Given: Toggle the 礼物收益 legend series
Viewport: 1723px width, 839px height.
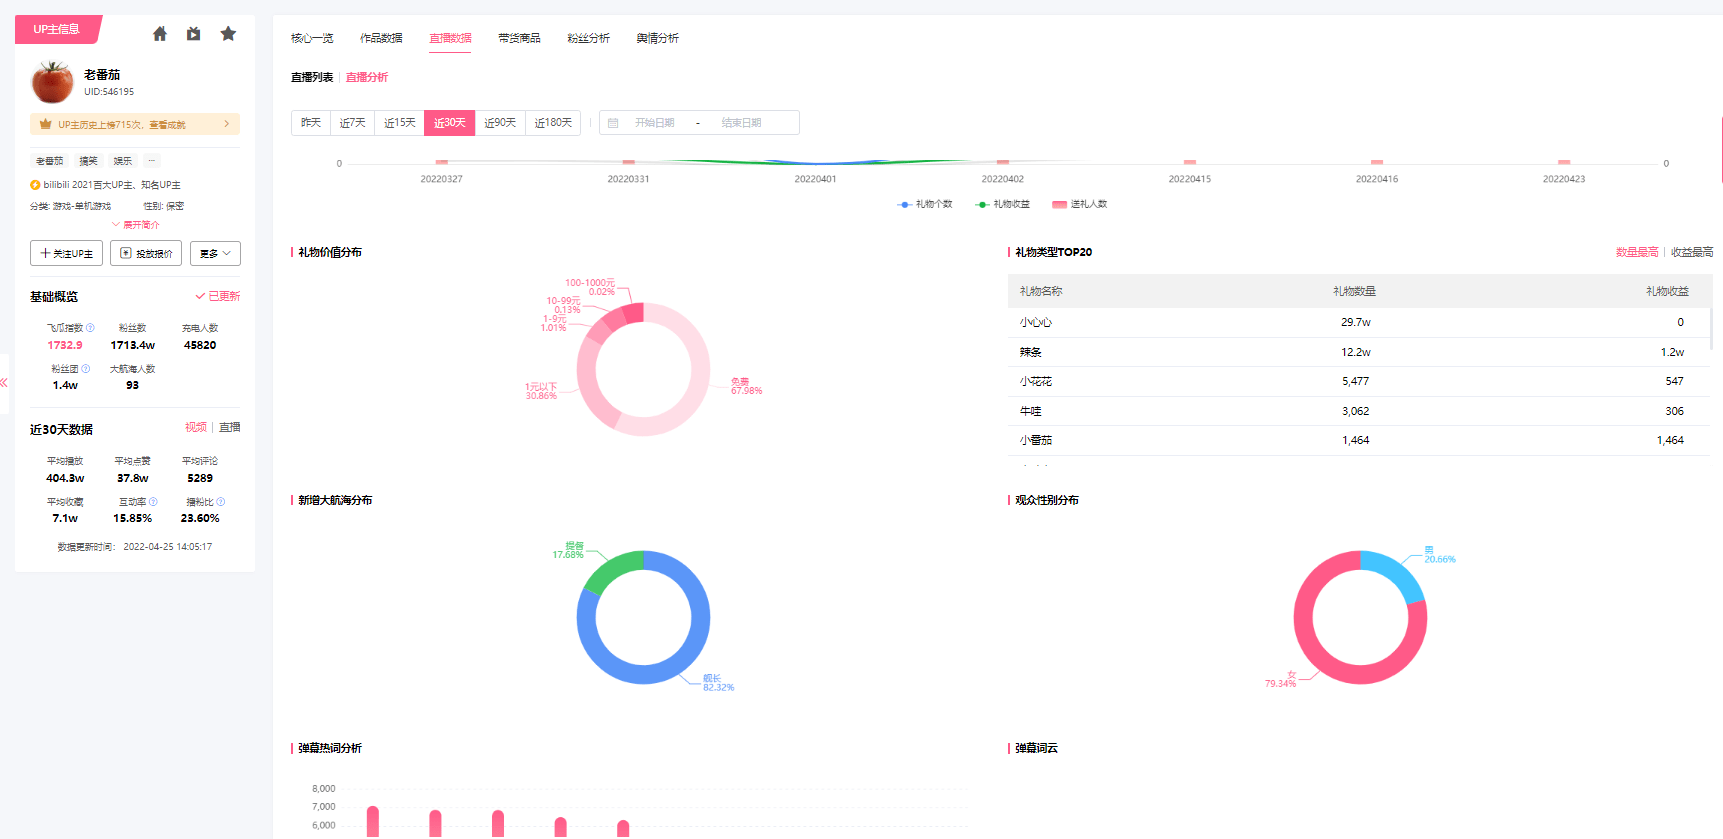Looking at the screenshot, I should [x=1003, y=204].
